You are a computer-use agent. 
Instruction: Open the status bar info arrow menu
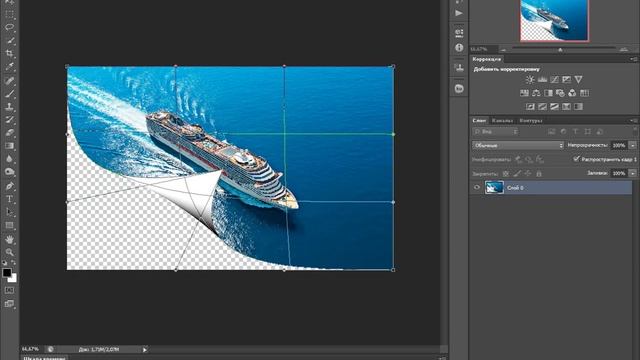coord(144,349)
